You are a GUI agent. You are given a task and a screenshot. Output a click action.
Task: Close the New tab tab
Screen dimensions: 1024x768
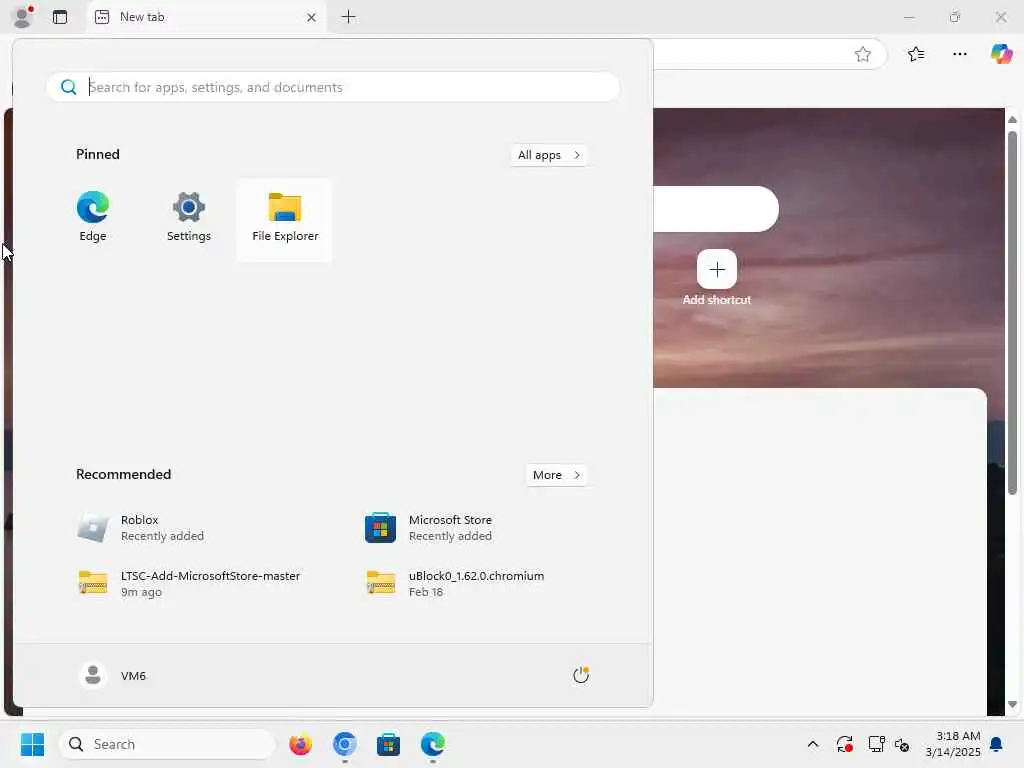point(312,18)
